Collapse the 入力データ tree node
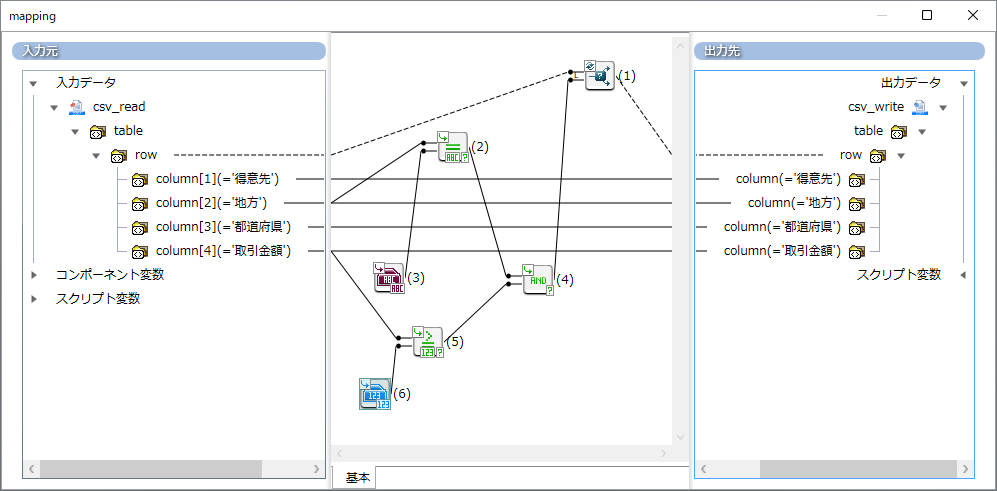Viewport: 997px width, 491px height. coord(34,83)
